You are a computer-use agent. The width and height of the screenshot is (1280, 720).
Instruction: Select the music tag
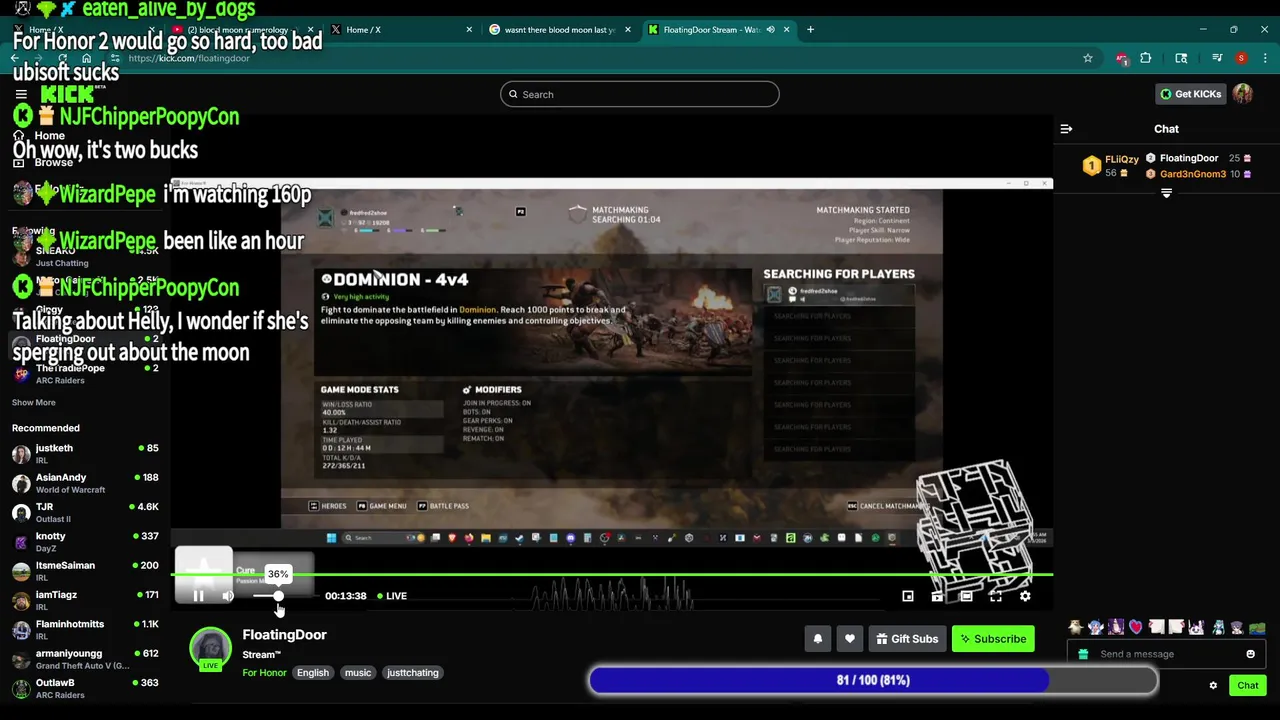pos(358,673)
